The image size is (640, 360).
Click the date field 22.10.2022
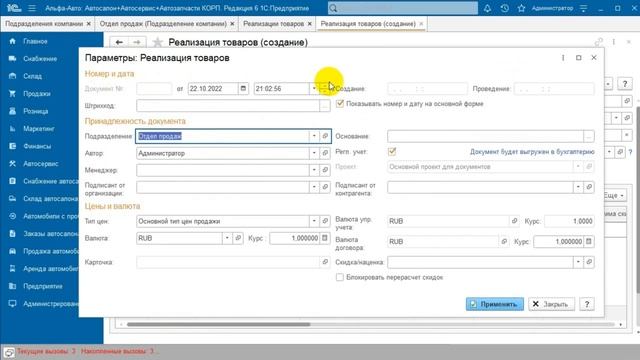[x=213, y=89]
